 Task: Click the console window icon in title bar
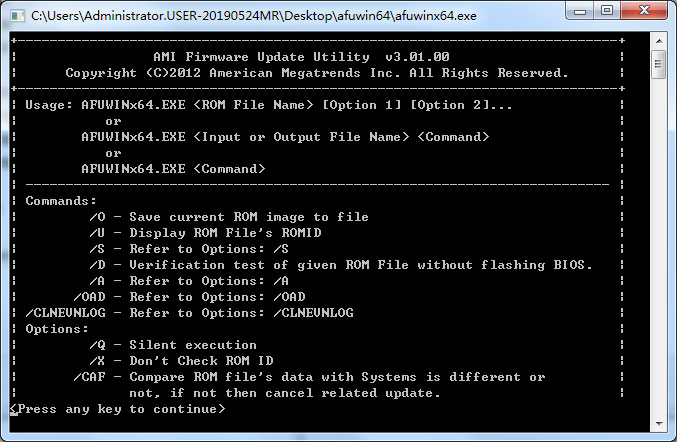(x=17, y=15)
